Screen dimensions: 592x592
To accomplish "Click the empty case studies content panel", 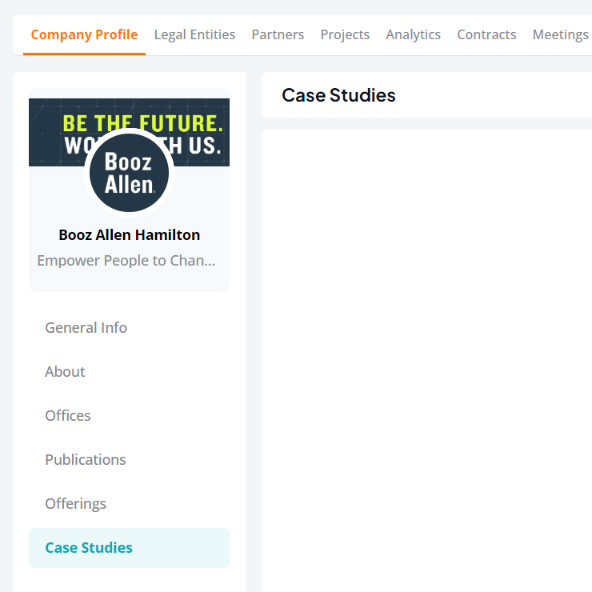I will click(x=427, y=361).
